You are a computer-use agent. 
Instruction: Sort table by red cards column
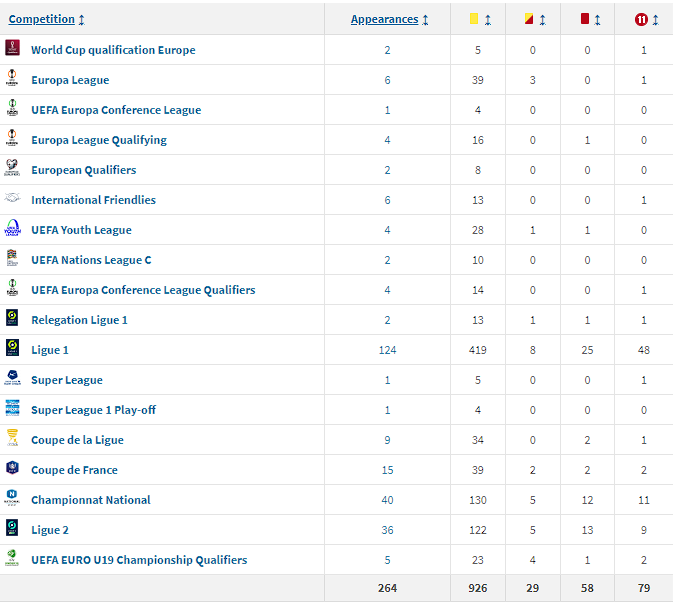pos(590,19)
